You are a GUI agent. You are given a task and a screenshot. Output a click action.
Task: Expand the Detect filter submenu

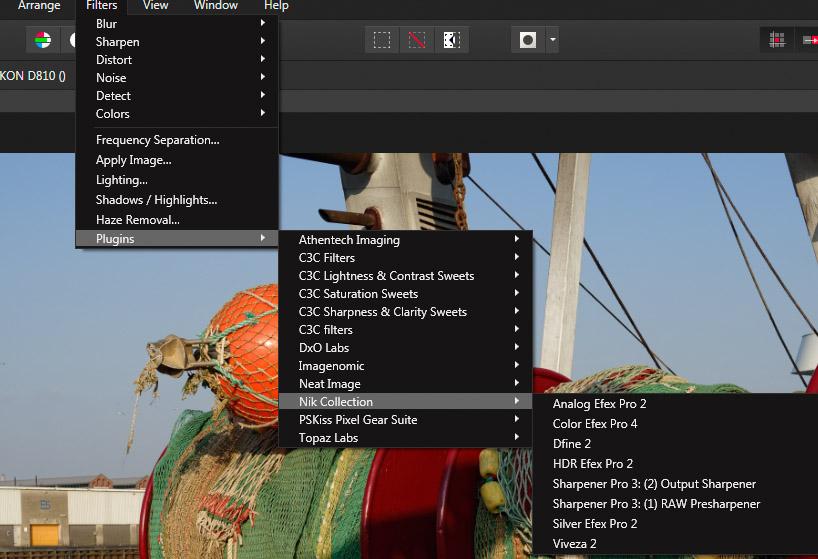177,95
